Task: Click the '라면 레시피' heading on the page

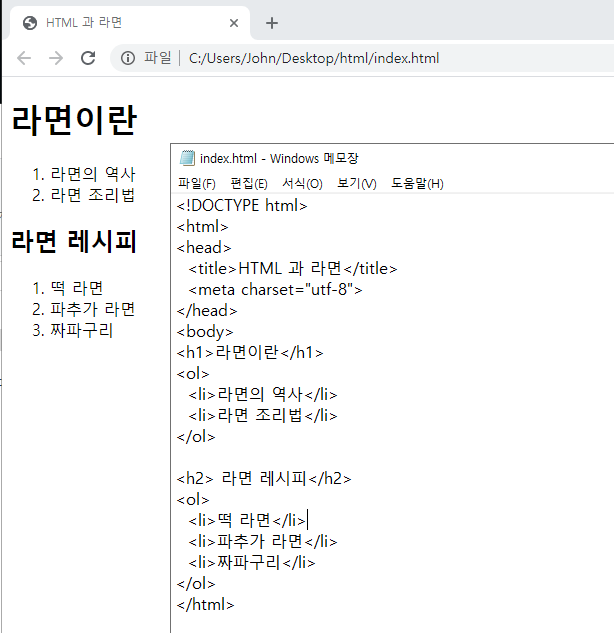Action: pos(74,241)
